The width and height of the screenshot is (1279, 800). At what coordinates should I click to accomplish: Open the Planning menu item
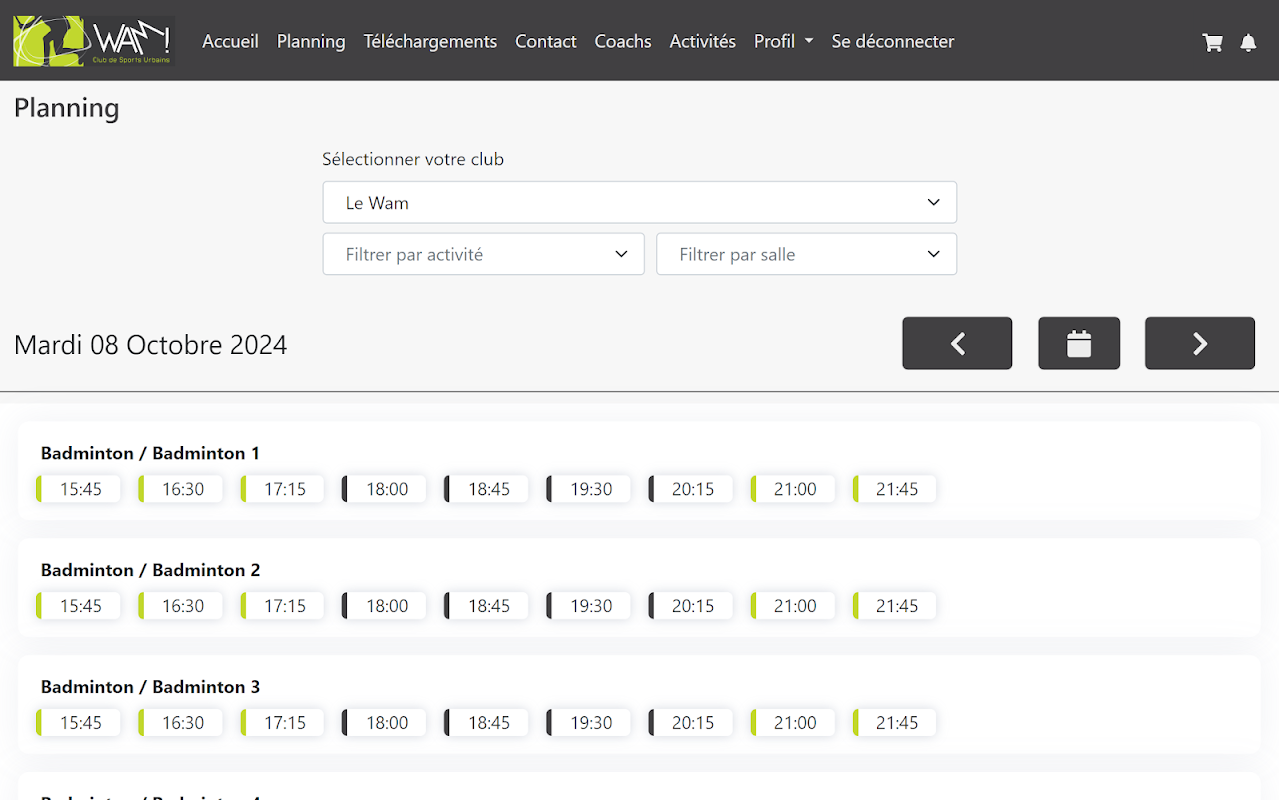click(311, 41)
